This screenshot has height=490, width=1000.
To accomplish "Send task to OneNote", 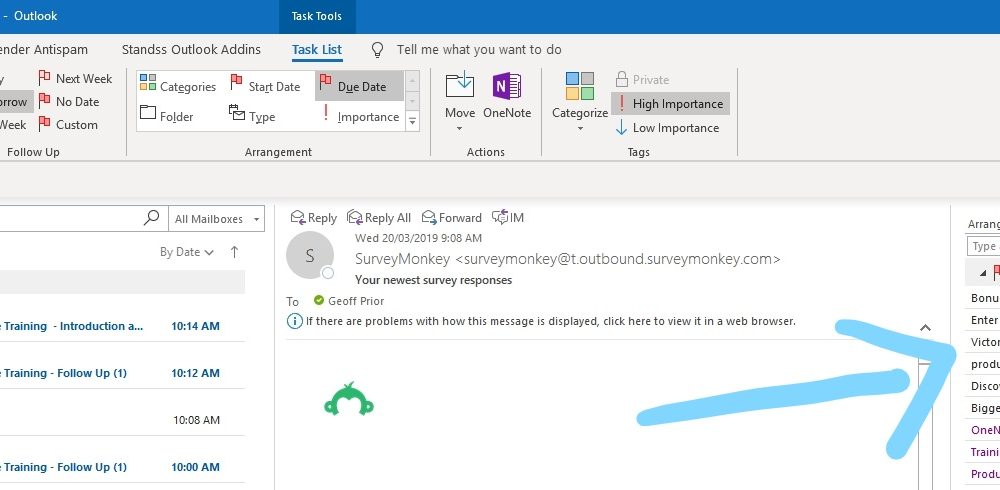I will [507, 96].
